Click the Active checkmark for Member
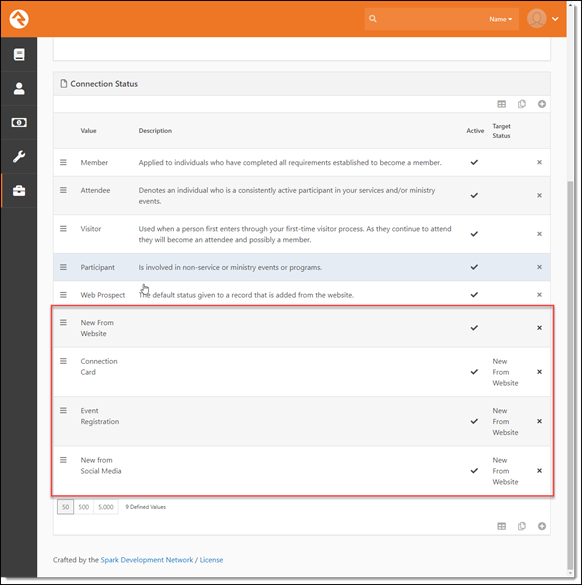This screenshot has height=585, width=582. 474,162
